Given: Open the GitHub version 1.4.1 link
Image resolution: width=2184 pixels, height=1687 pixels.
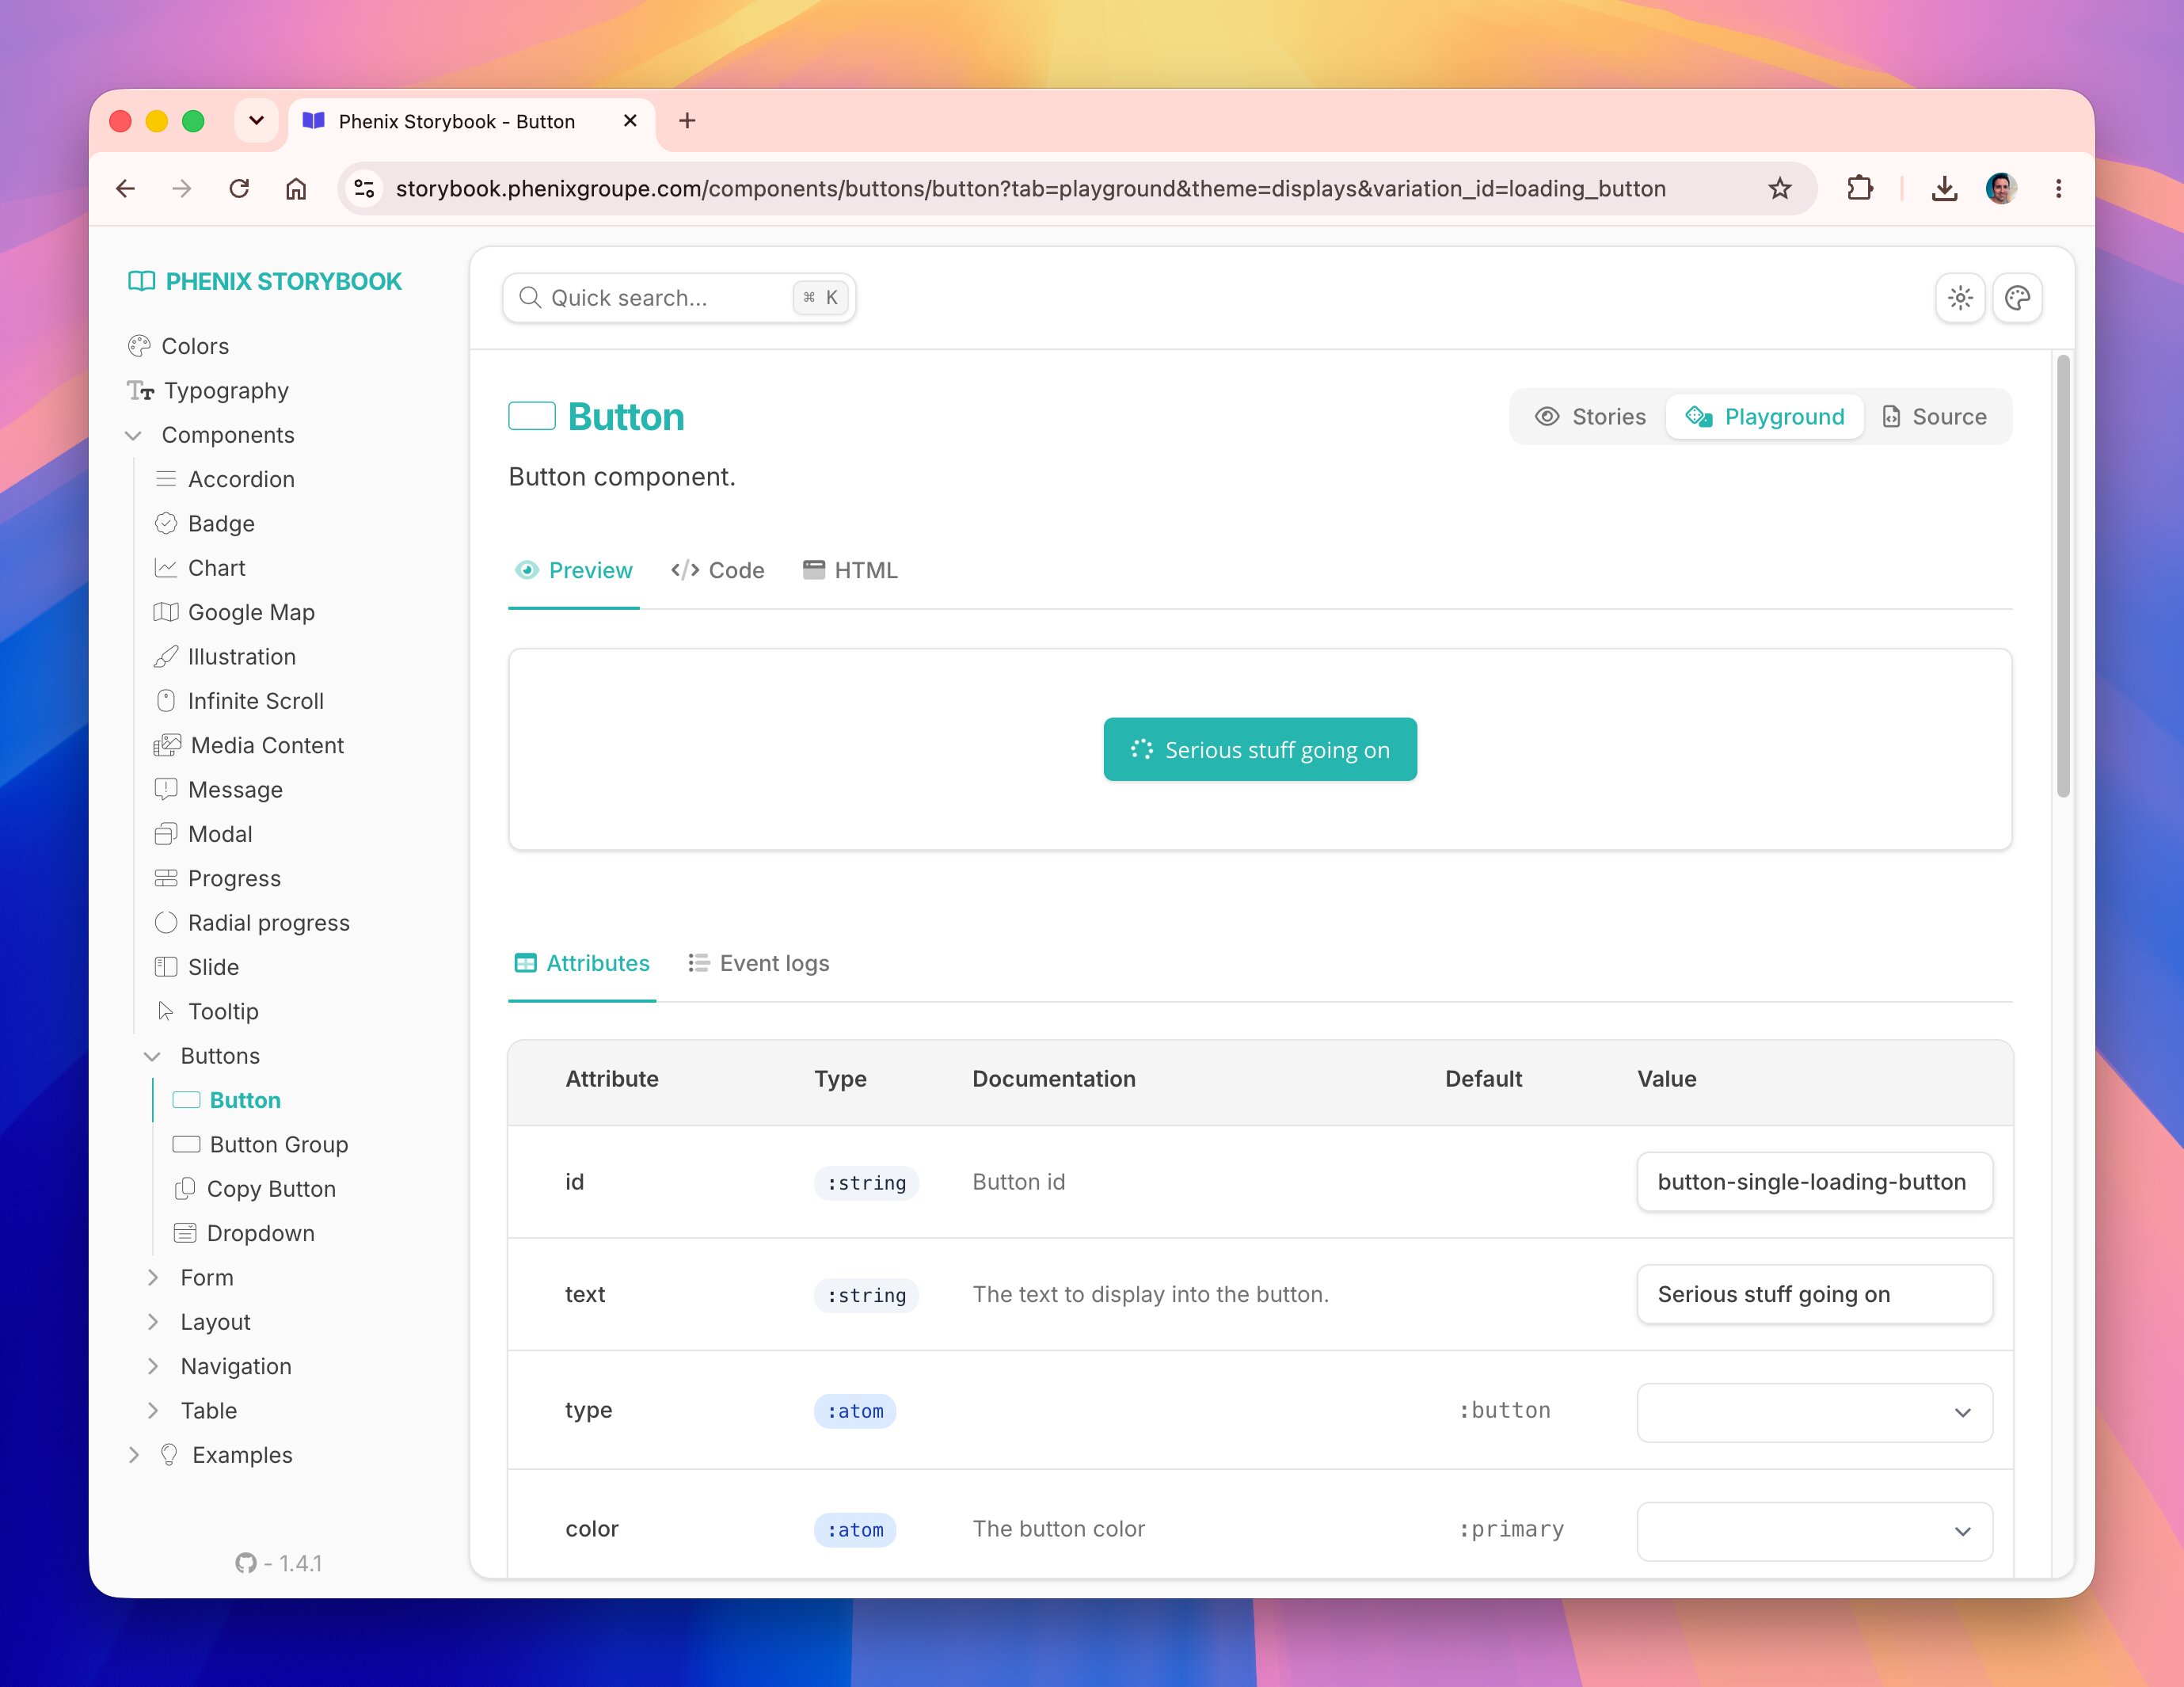Looking at the screenshot, I should click(x=279, y=1563).
